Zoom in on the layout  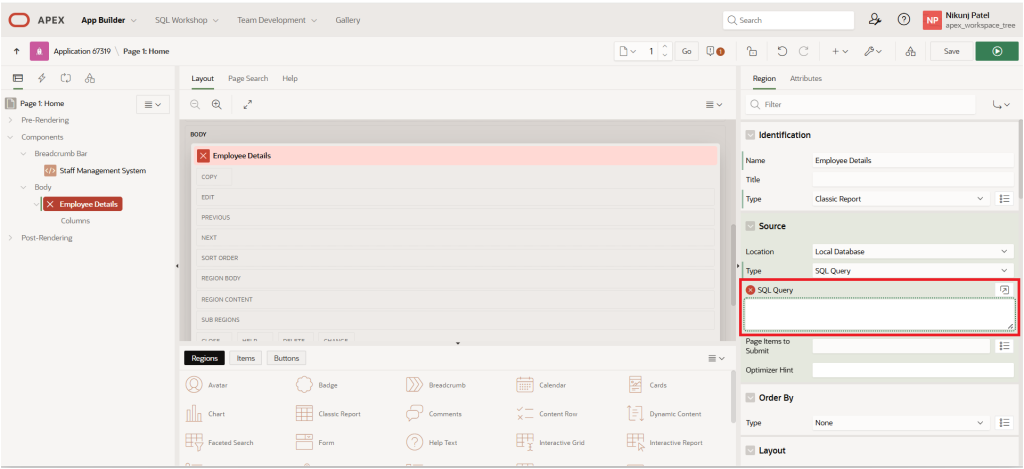[216, 104]
